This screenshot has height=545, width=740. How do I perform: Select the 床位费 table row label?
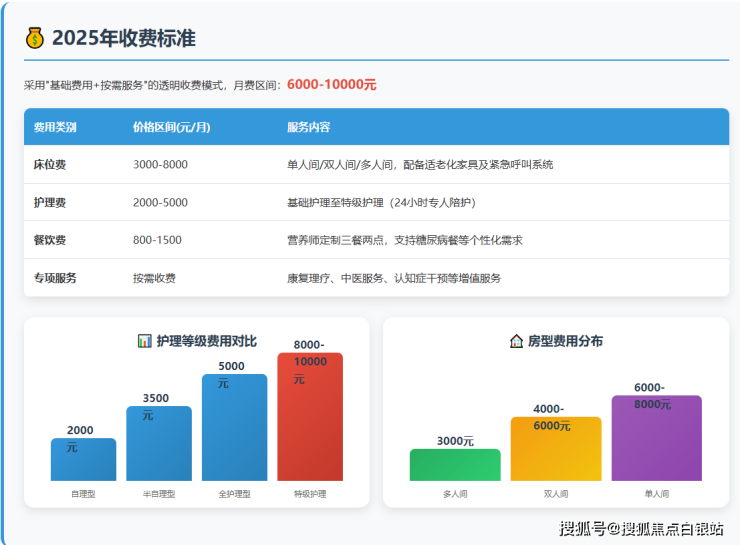coord(50,164)
